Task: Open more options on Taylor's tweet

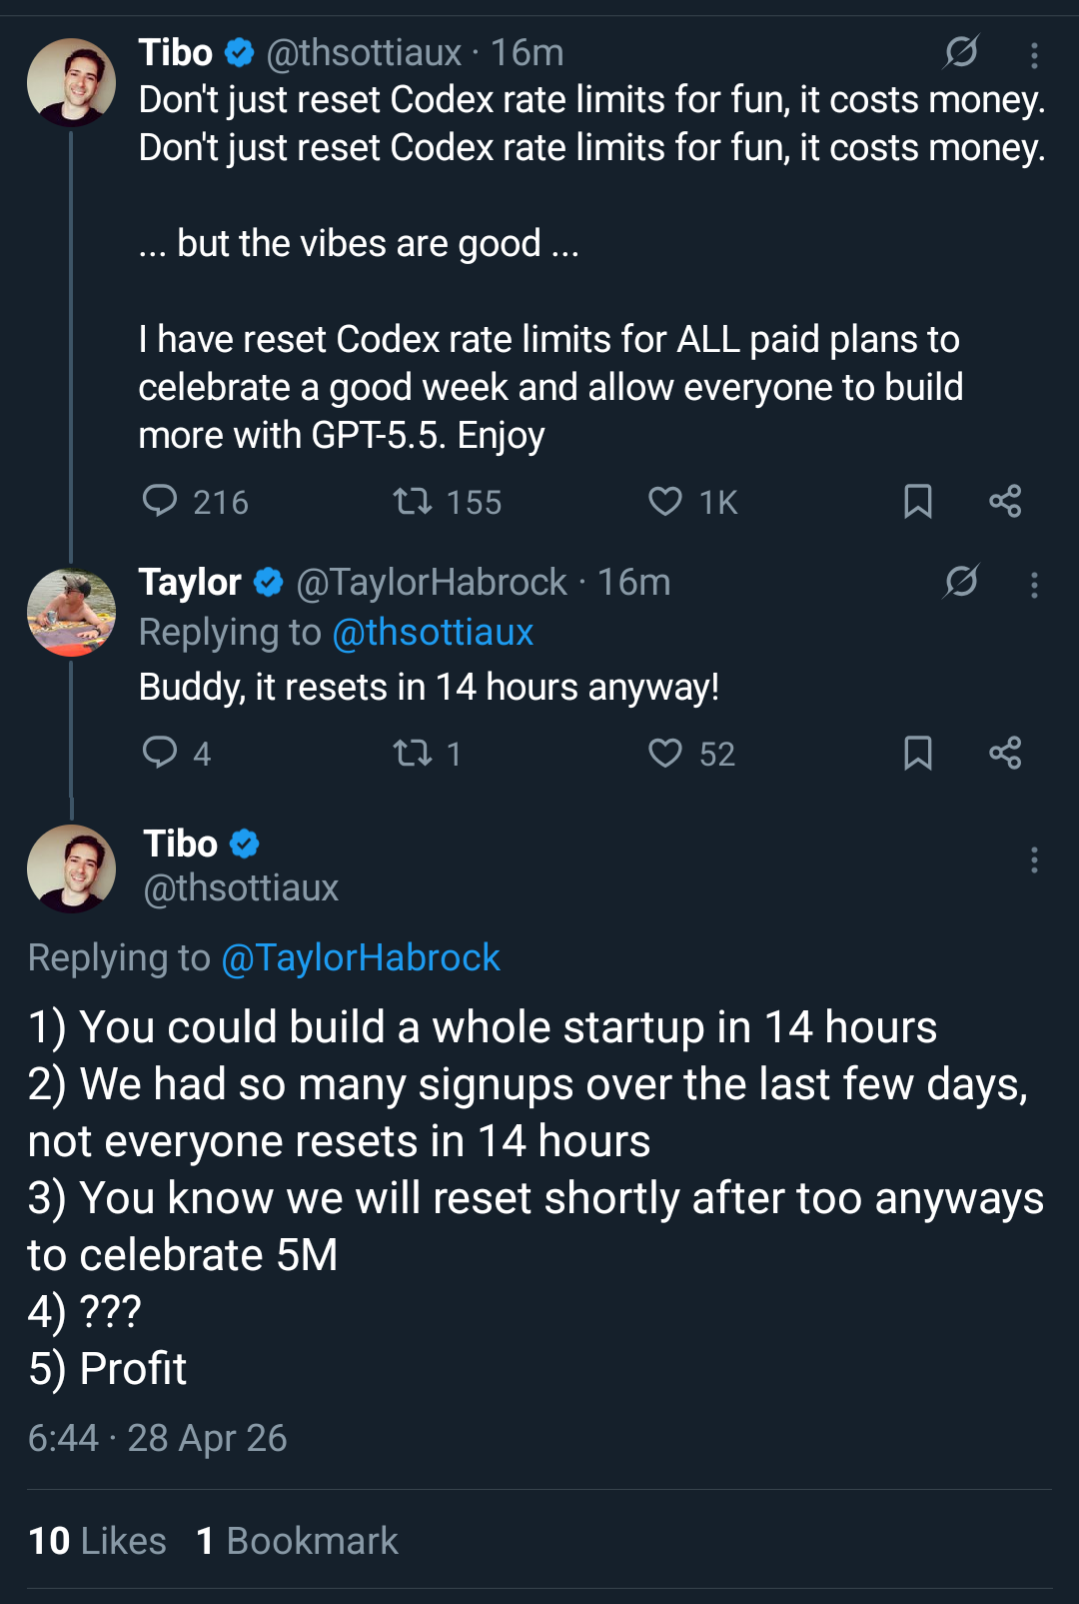Action: pos(1034,584)
